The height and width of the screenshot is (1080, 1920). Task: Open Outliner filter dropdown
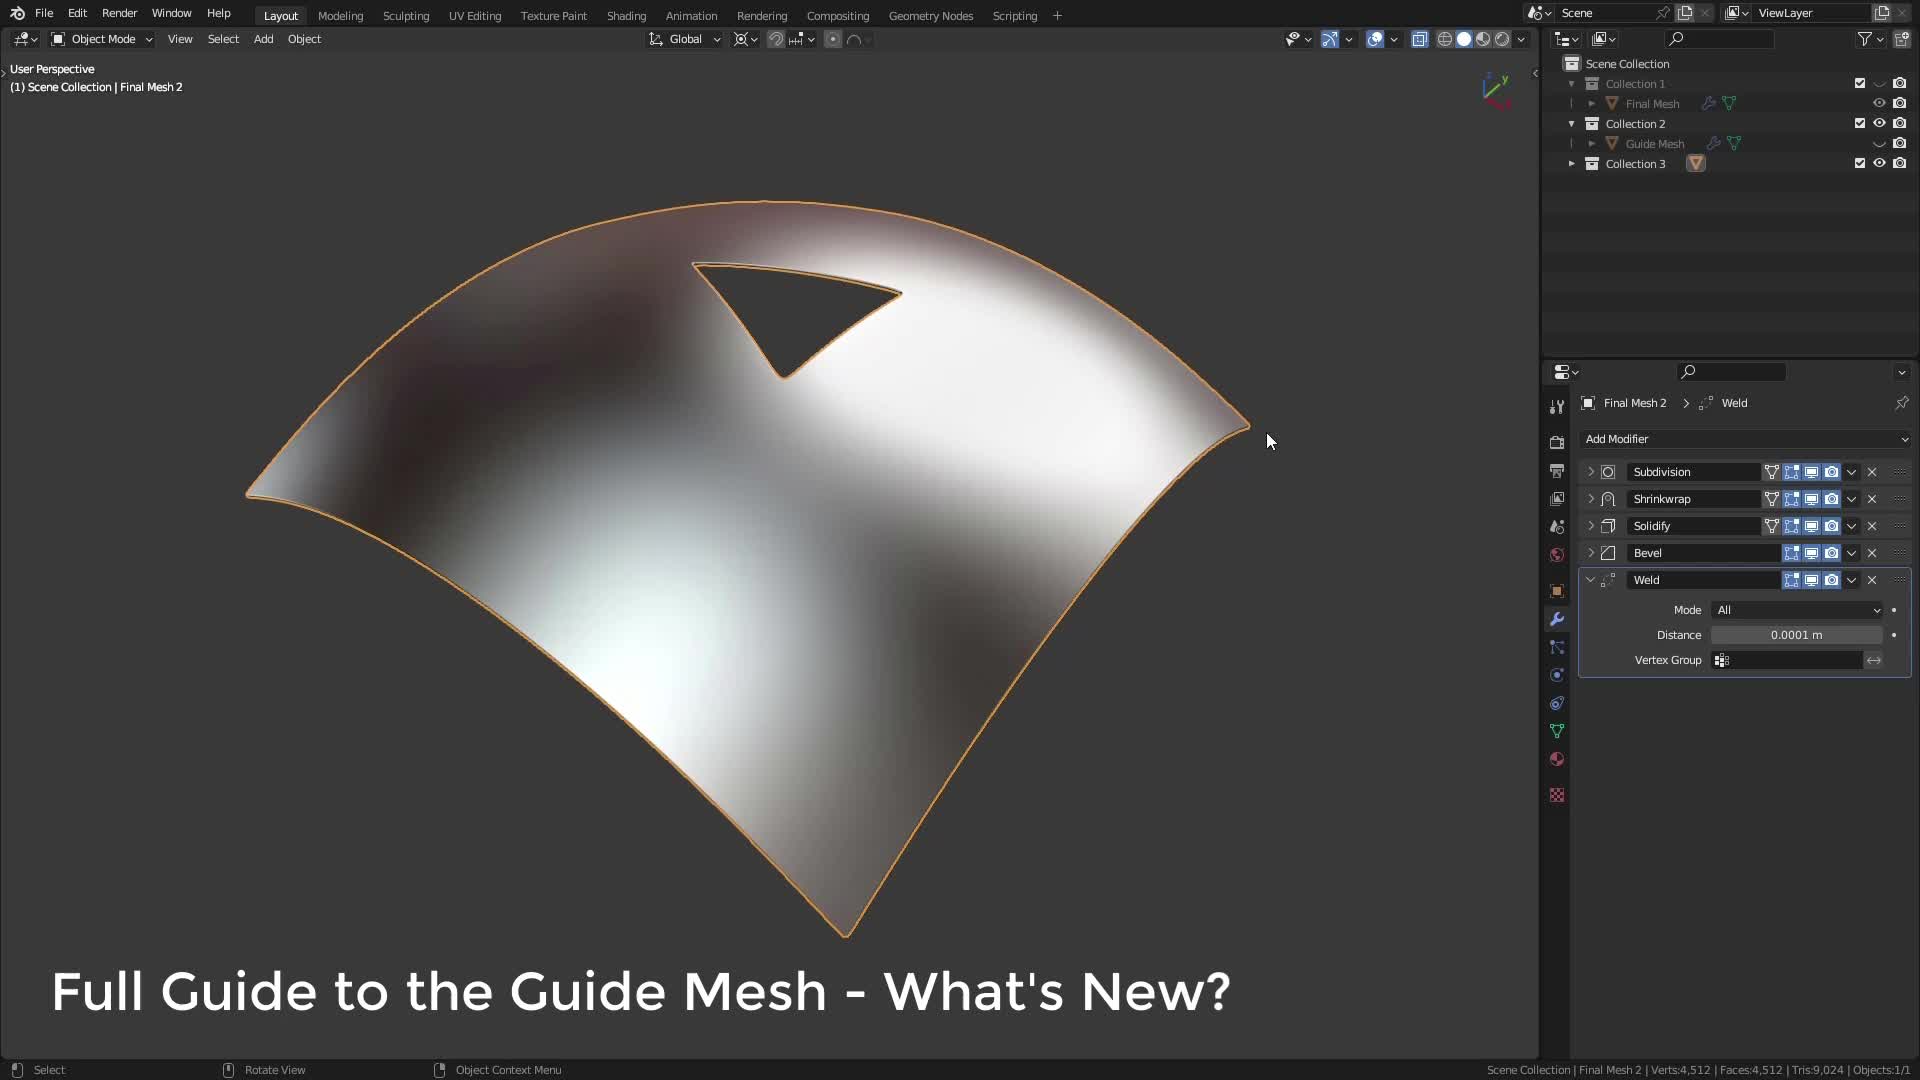[1870, 39]
